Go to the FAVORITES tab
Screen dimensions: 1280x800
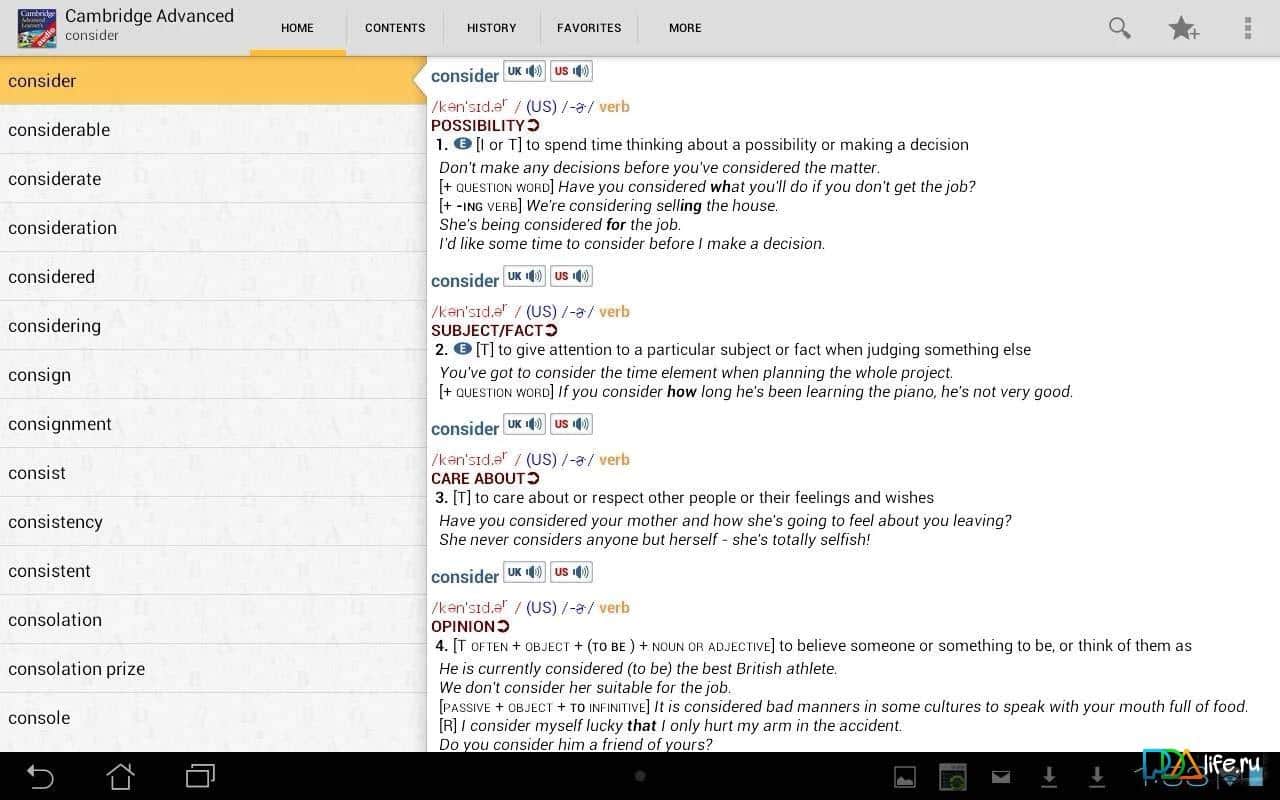589,28
